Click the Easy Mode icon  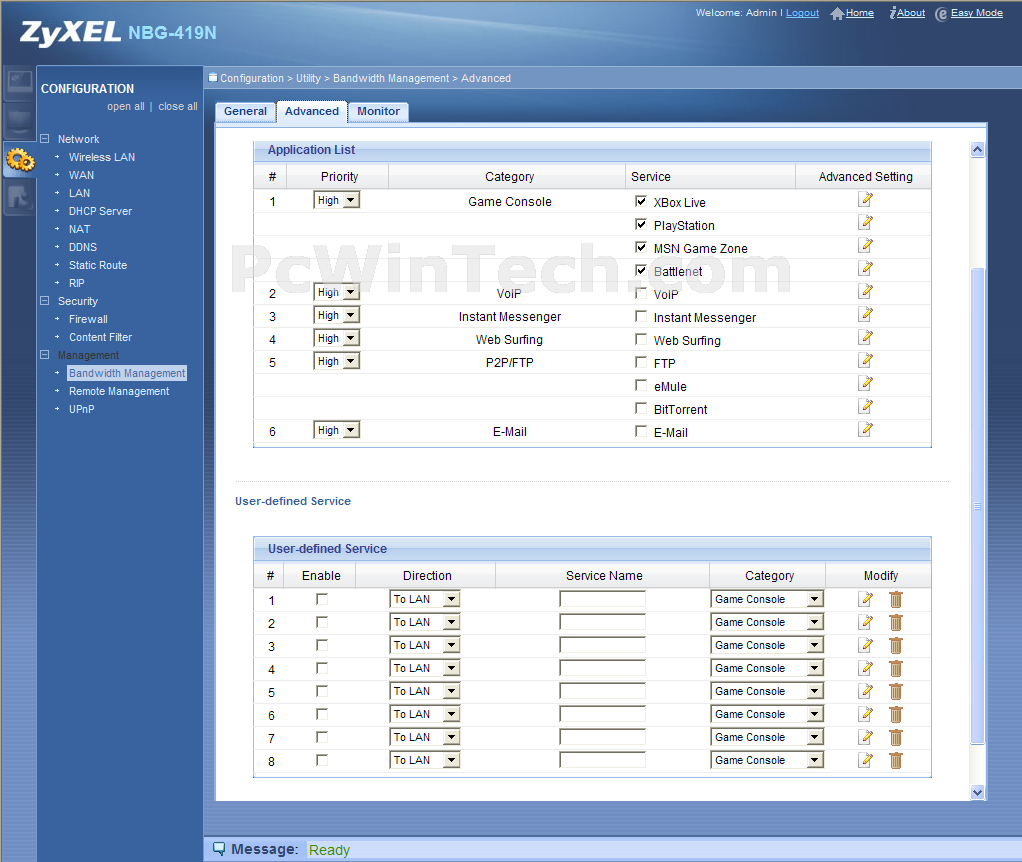(941, 14)
